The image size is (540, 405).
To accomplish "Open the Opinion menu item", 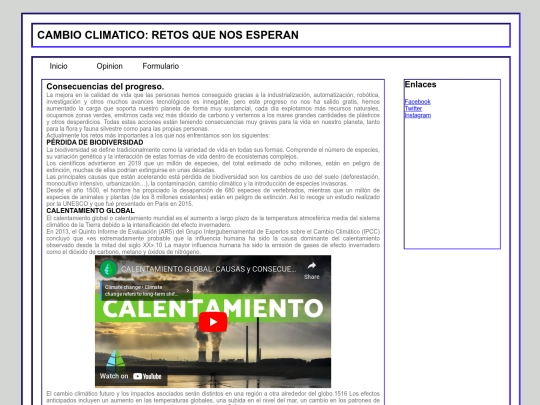I will pos(110,66).
